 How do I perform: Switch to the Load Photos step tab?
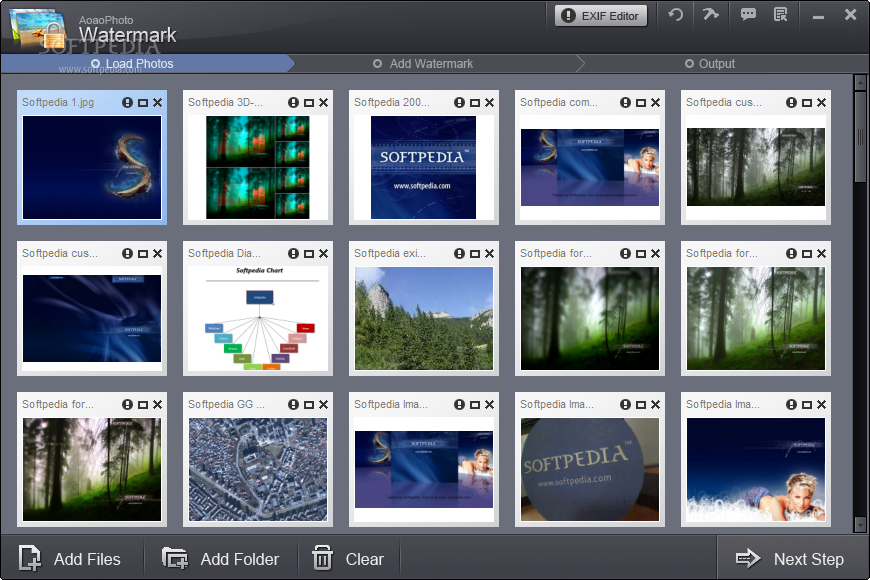click(148, 64)
